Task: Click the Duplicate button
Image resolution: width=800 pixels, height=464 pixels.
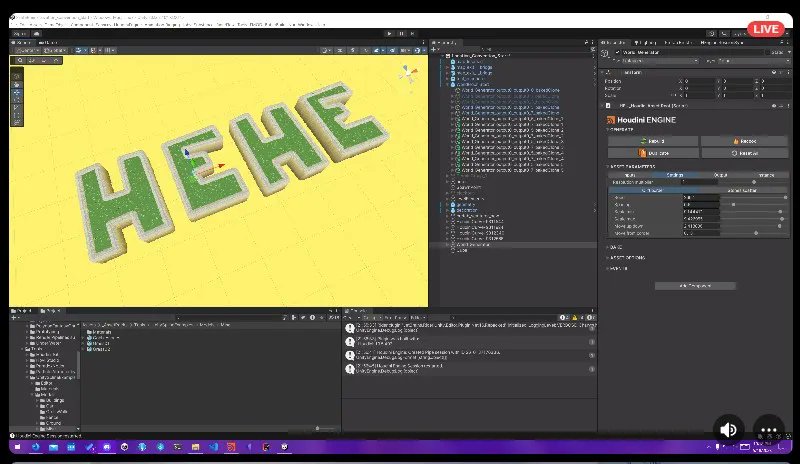Action: 653,153
